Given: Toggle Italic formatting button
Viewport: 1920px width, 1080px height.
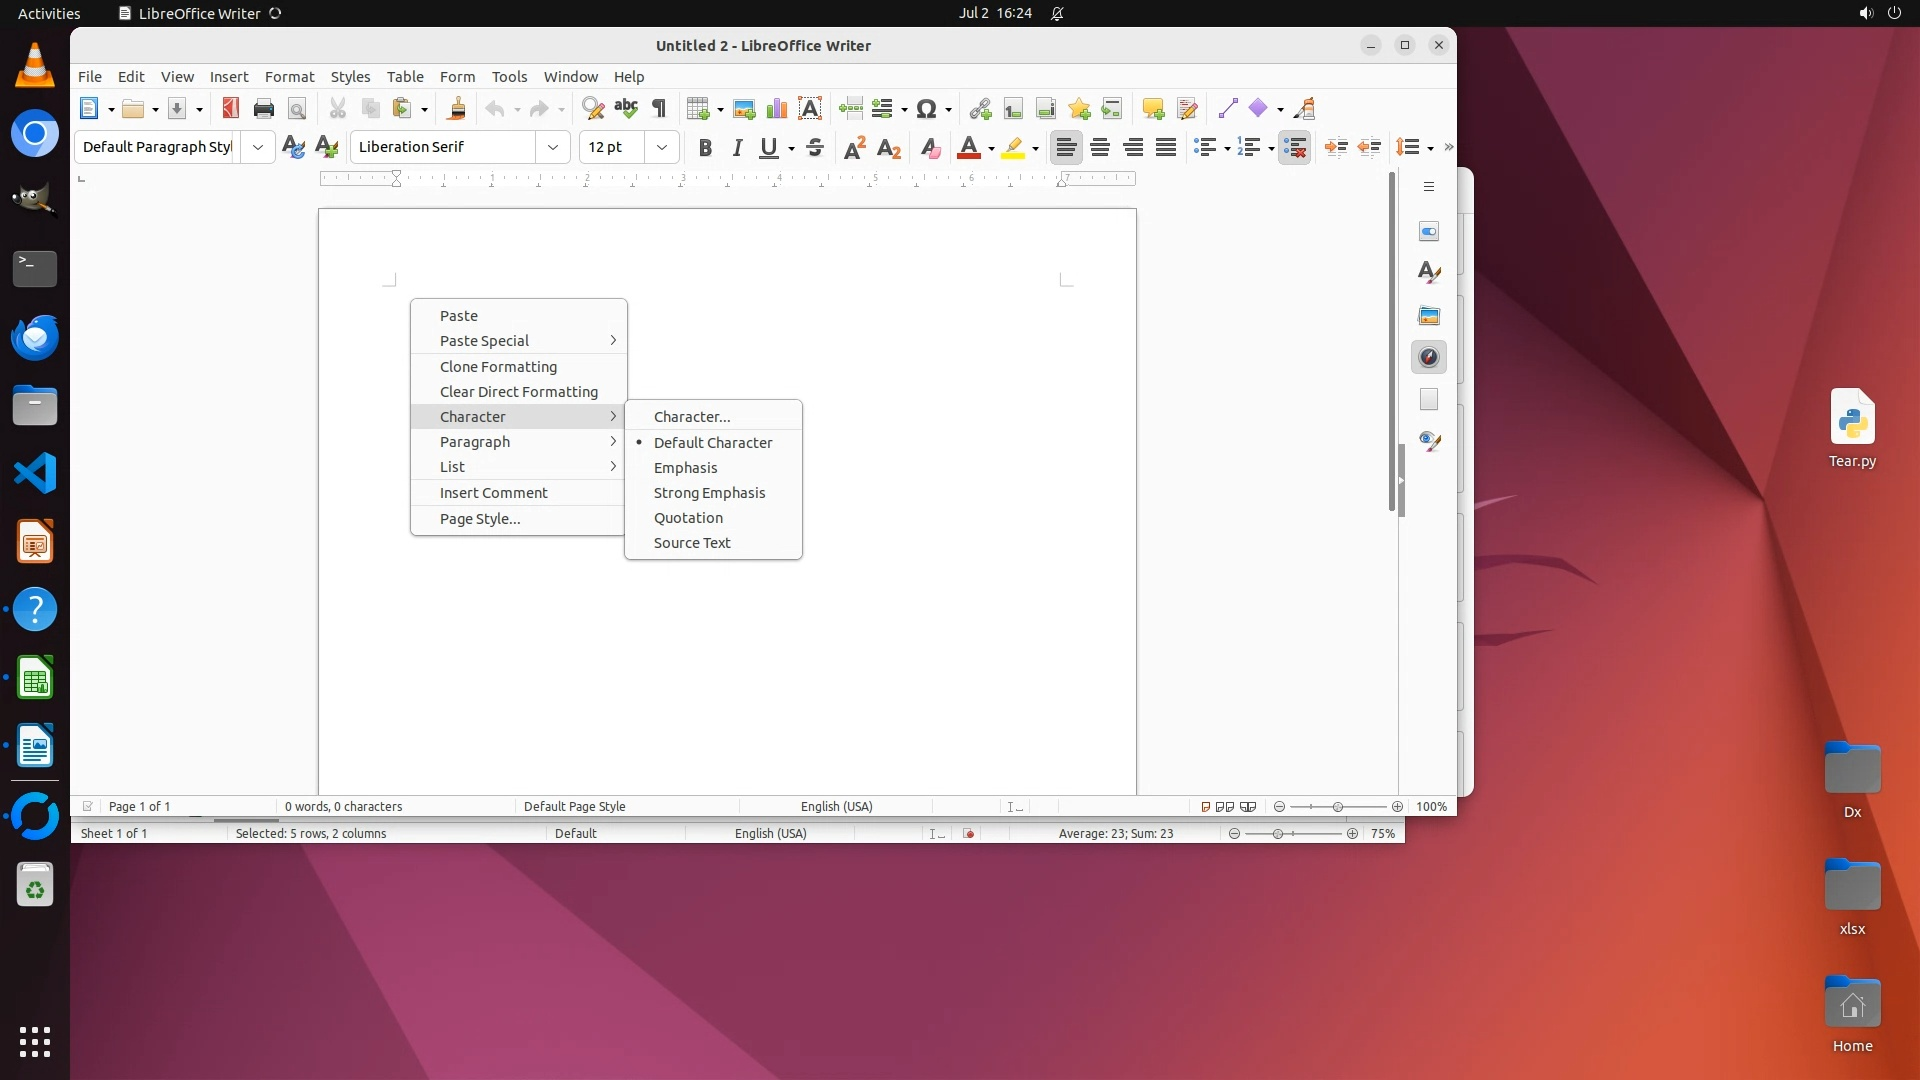Looking at the screenshot, I should click(737, 148).
